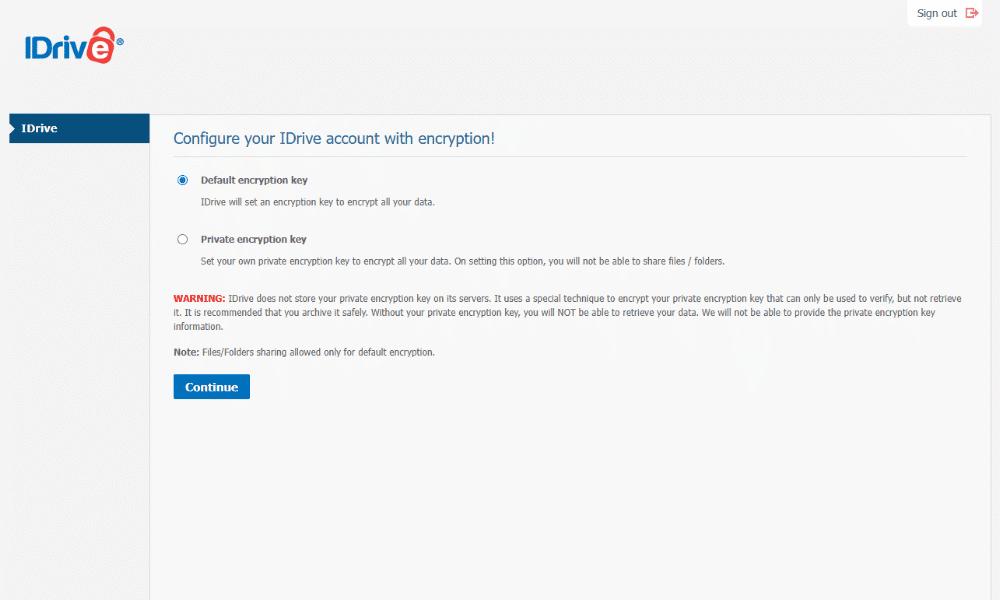The height and width of the screenshot is (600, 1000).
Task: Open the IDrive sidebar tab
Action: point(79,128)
